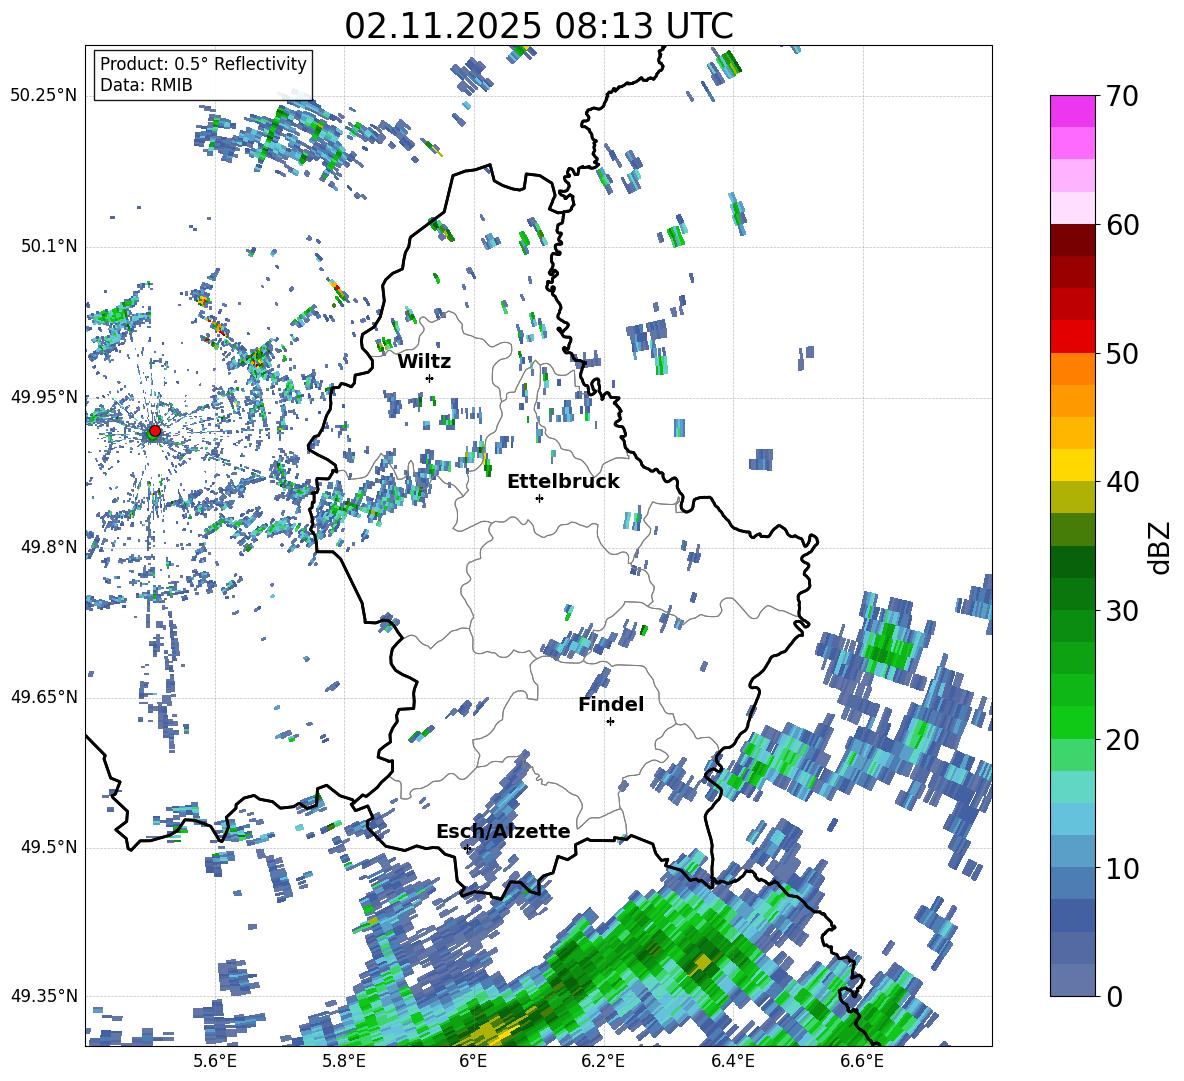1184x1081 pixels.
Task: Click the 10 colorbar tick label
Action: (x=1121, y=868)
